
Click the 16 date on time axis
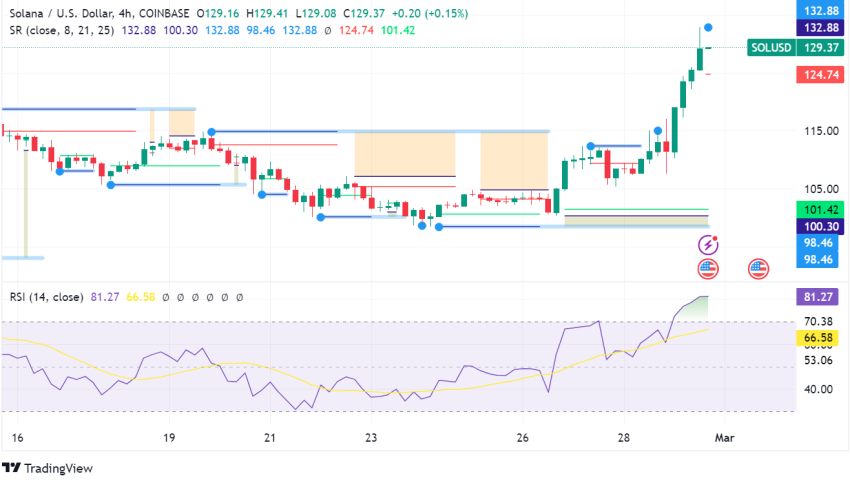click(17, 438)
